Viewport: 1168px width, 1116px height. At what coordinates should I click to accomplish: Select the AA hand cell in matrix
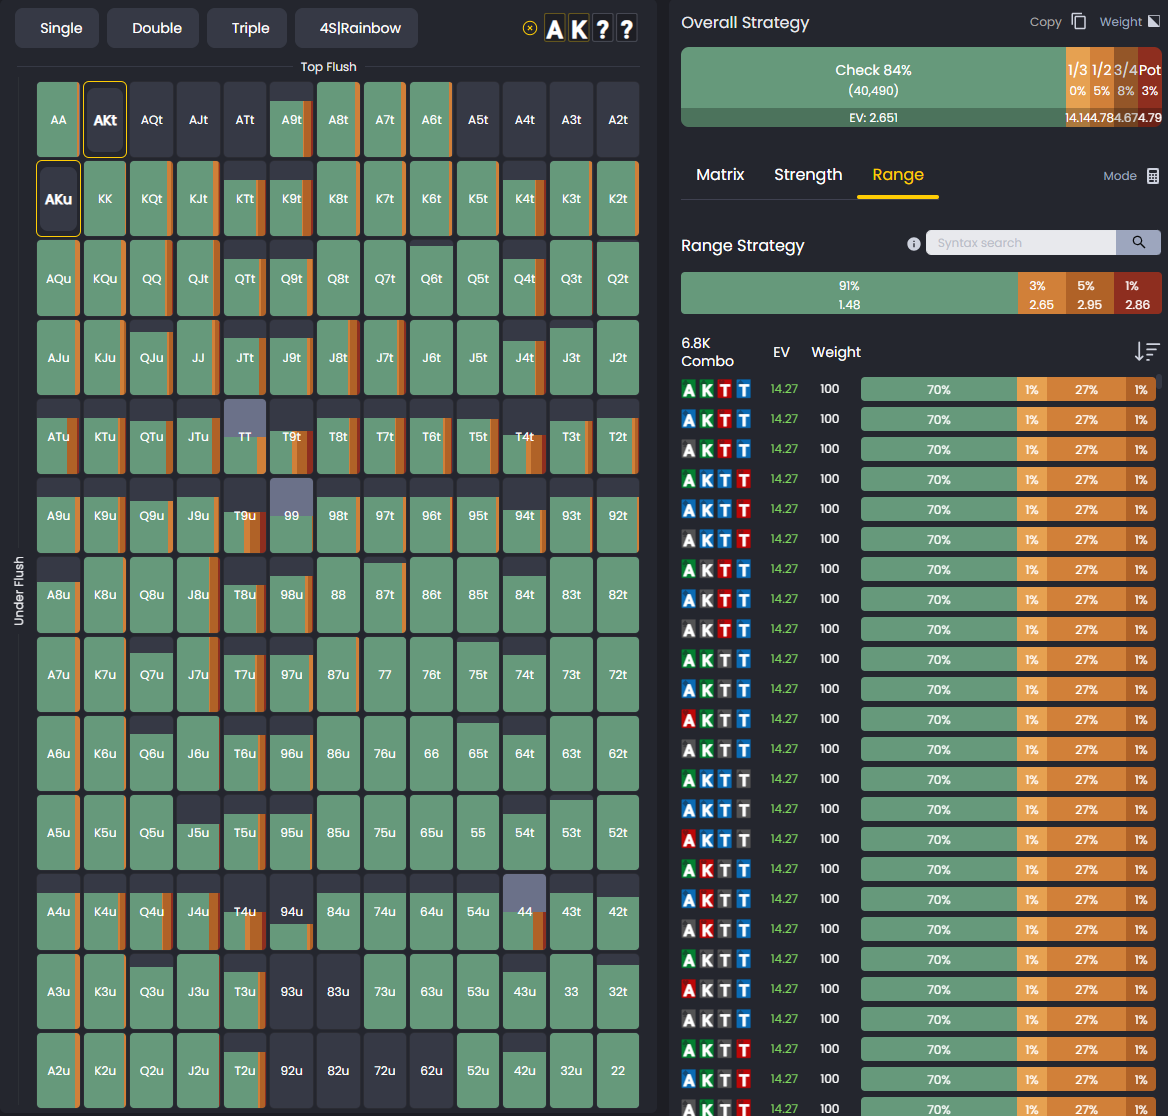tap(58, 119)
